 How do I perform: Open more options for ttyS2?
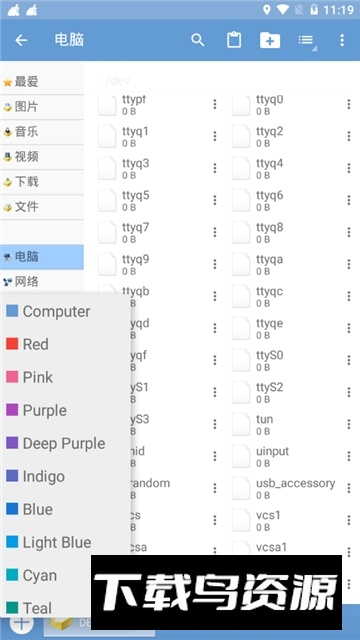[x=349, y=392]
